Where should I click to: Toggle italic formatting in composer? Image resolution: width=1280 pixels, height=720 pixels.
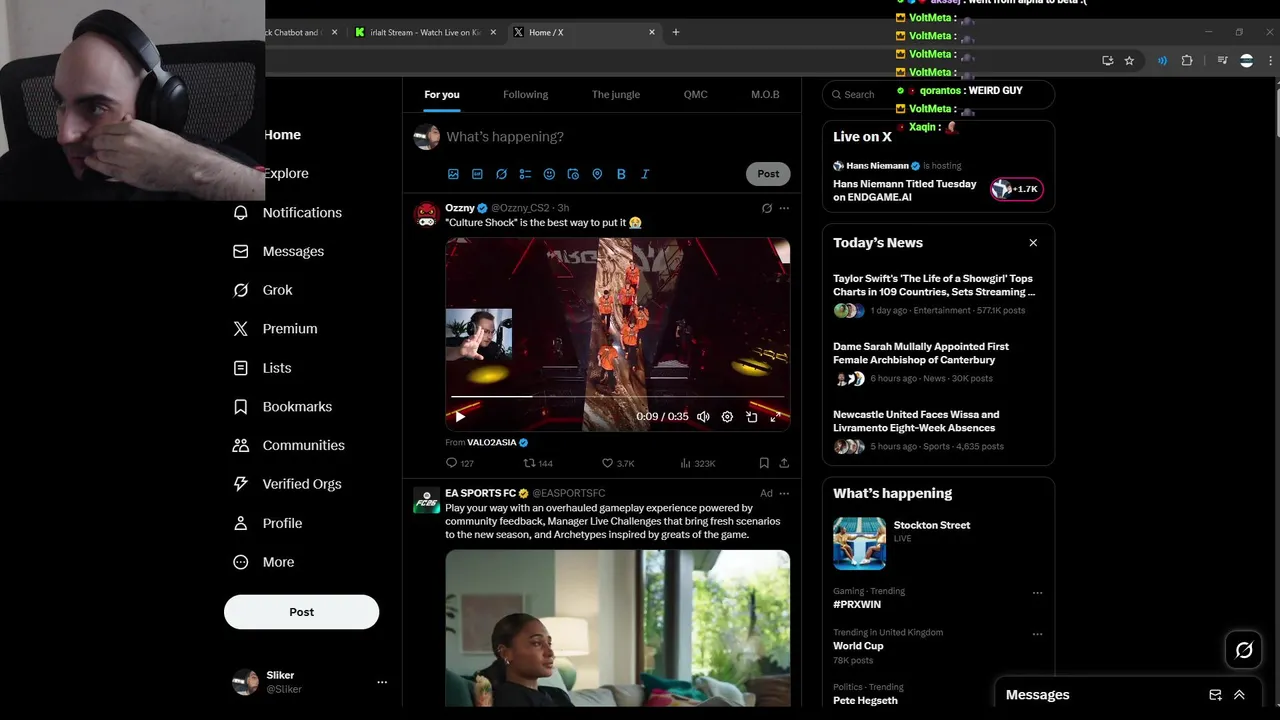[645, 174]
